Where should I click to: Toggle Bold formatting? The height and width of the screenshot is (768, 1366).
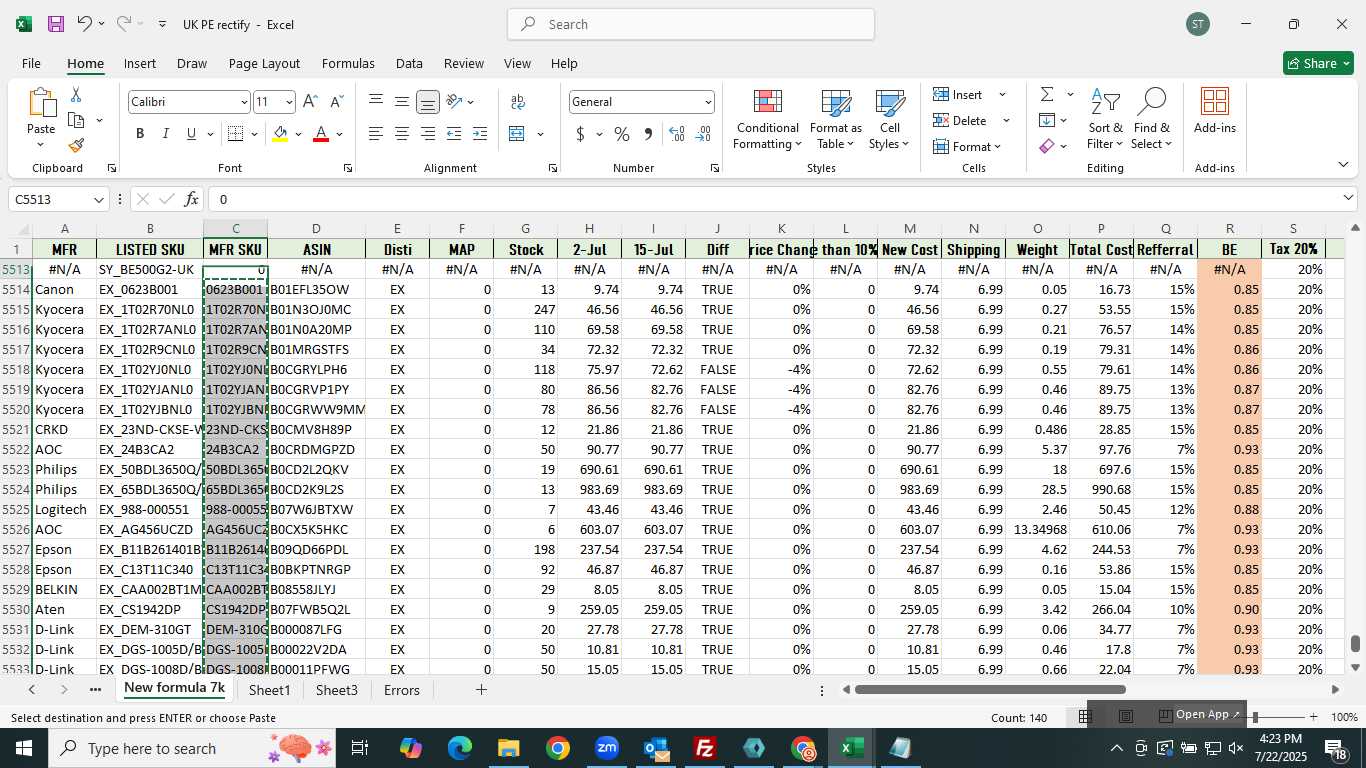(x=140, y=134)
